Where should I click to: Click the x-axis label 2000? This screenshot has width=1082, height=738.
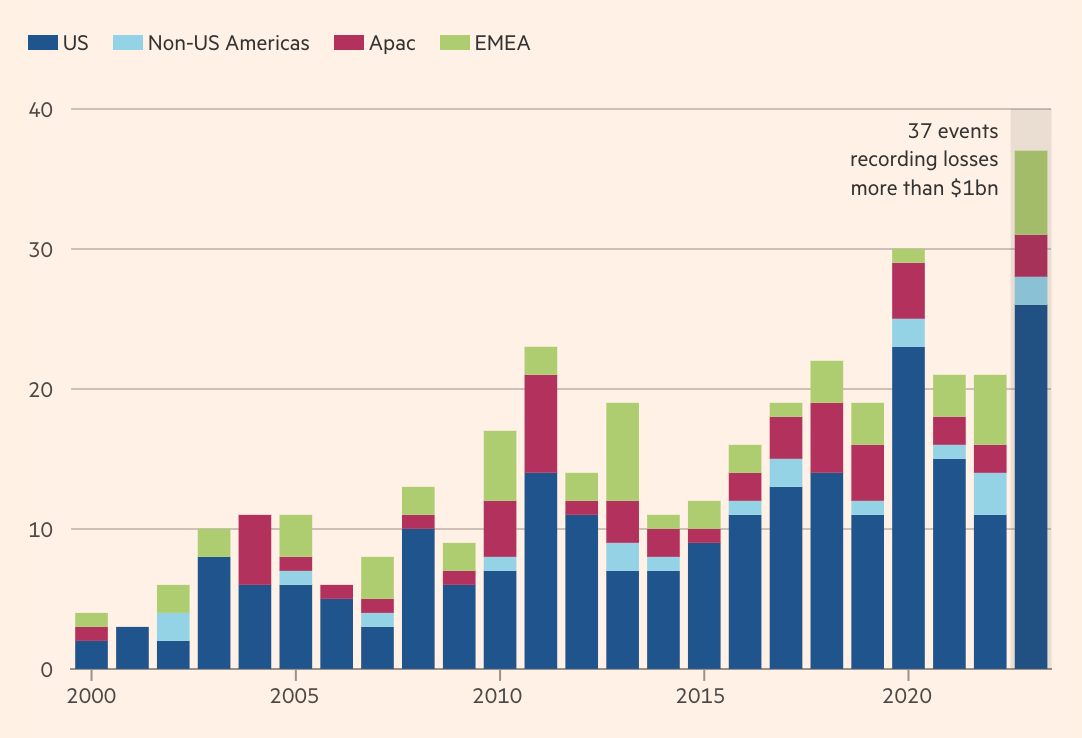[x=91, y=696]
